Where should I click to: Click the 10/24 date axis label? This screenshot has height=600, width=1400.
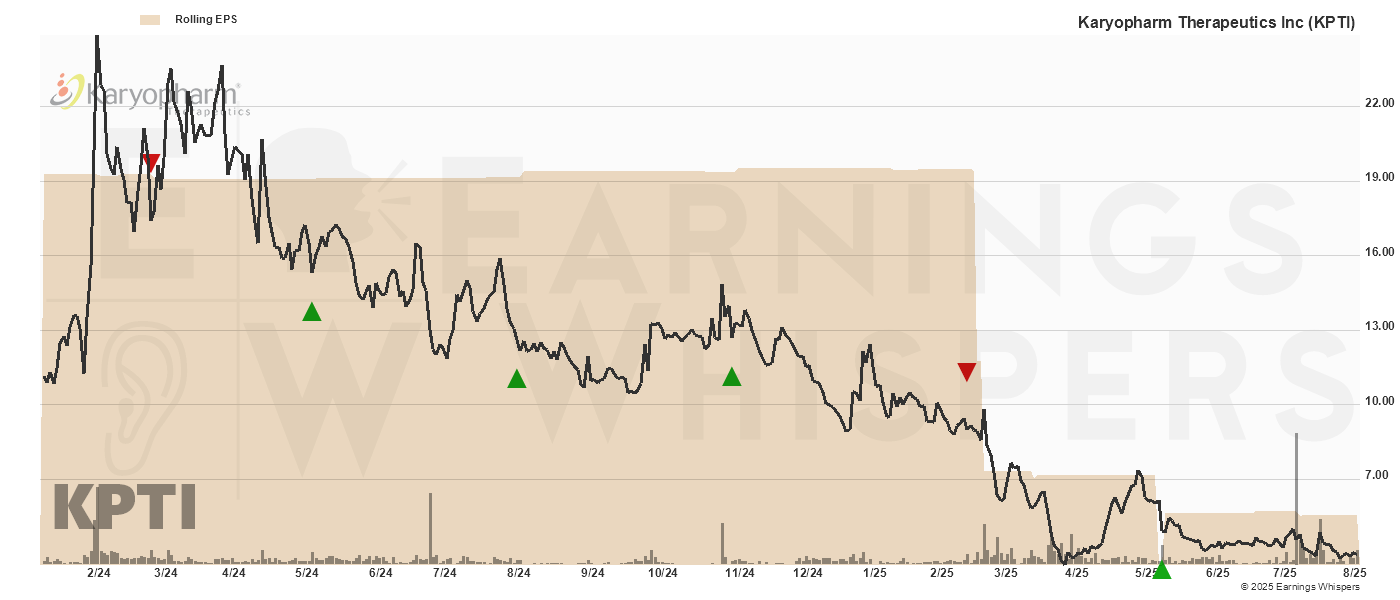point(663,573)
